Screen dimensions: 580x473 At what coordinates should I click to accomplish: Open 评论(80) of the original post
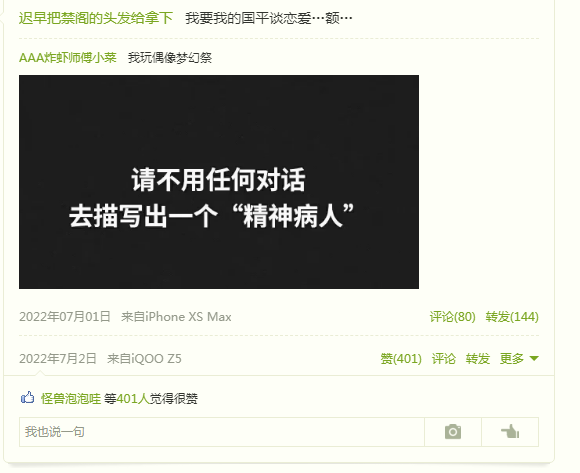452,317
